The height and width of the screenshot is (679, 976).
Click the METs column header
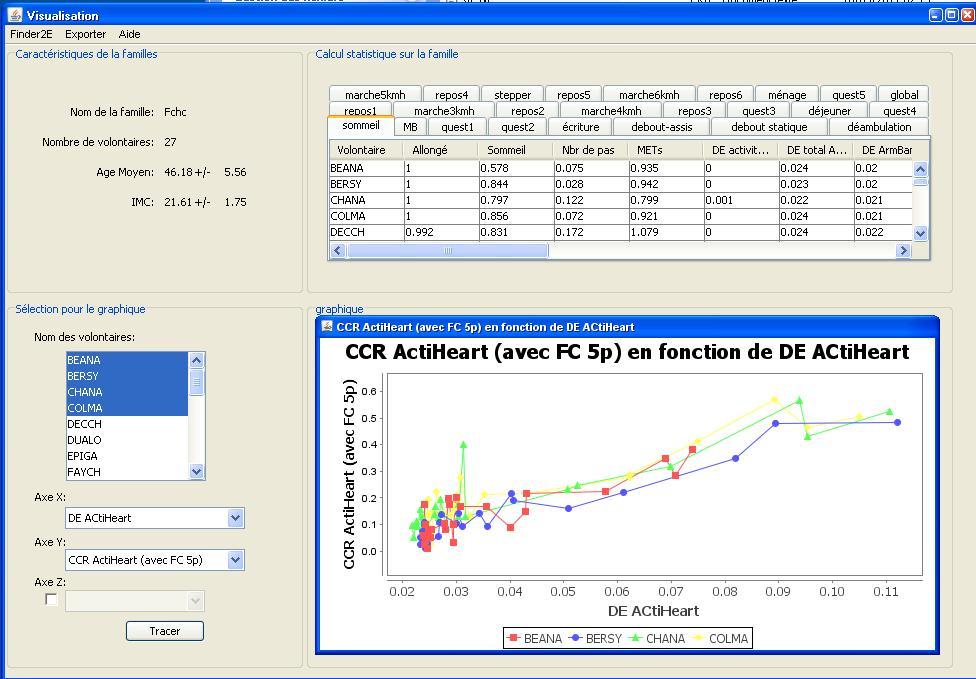click(x=665, y=150)
